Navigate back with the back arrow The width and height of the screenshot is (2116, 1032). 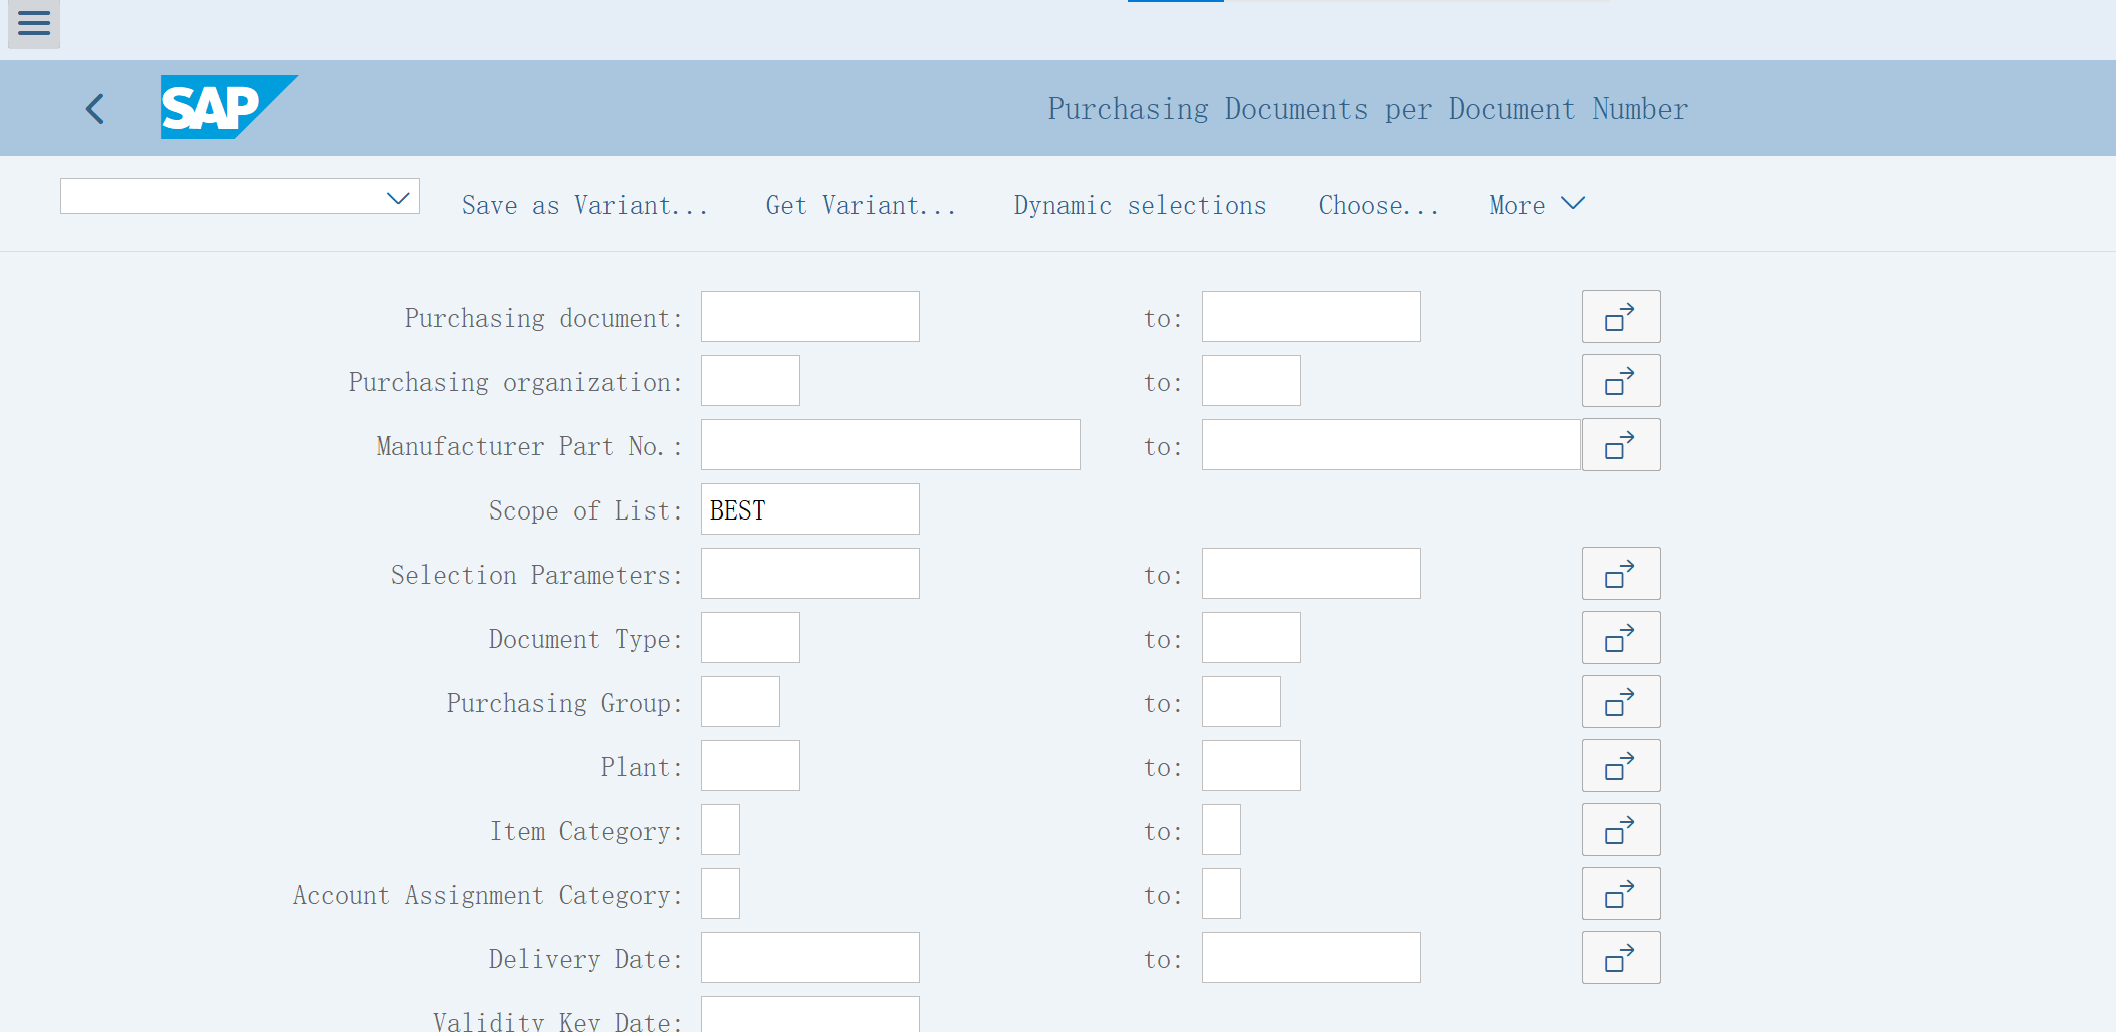(95, 108)
